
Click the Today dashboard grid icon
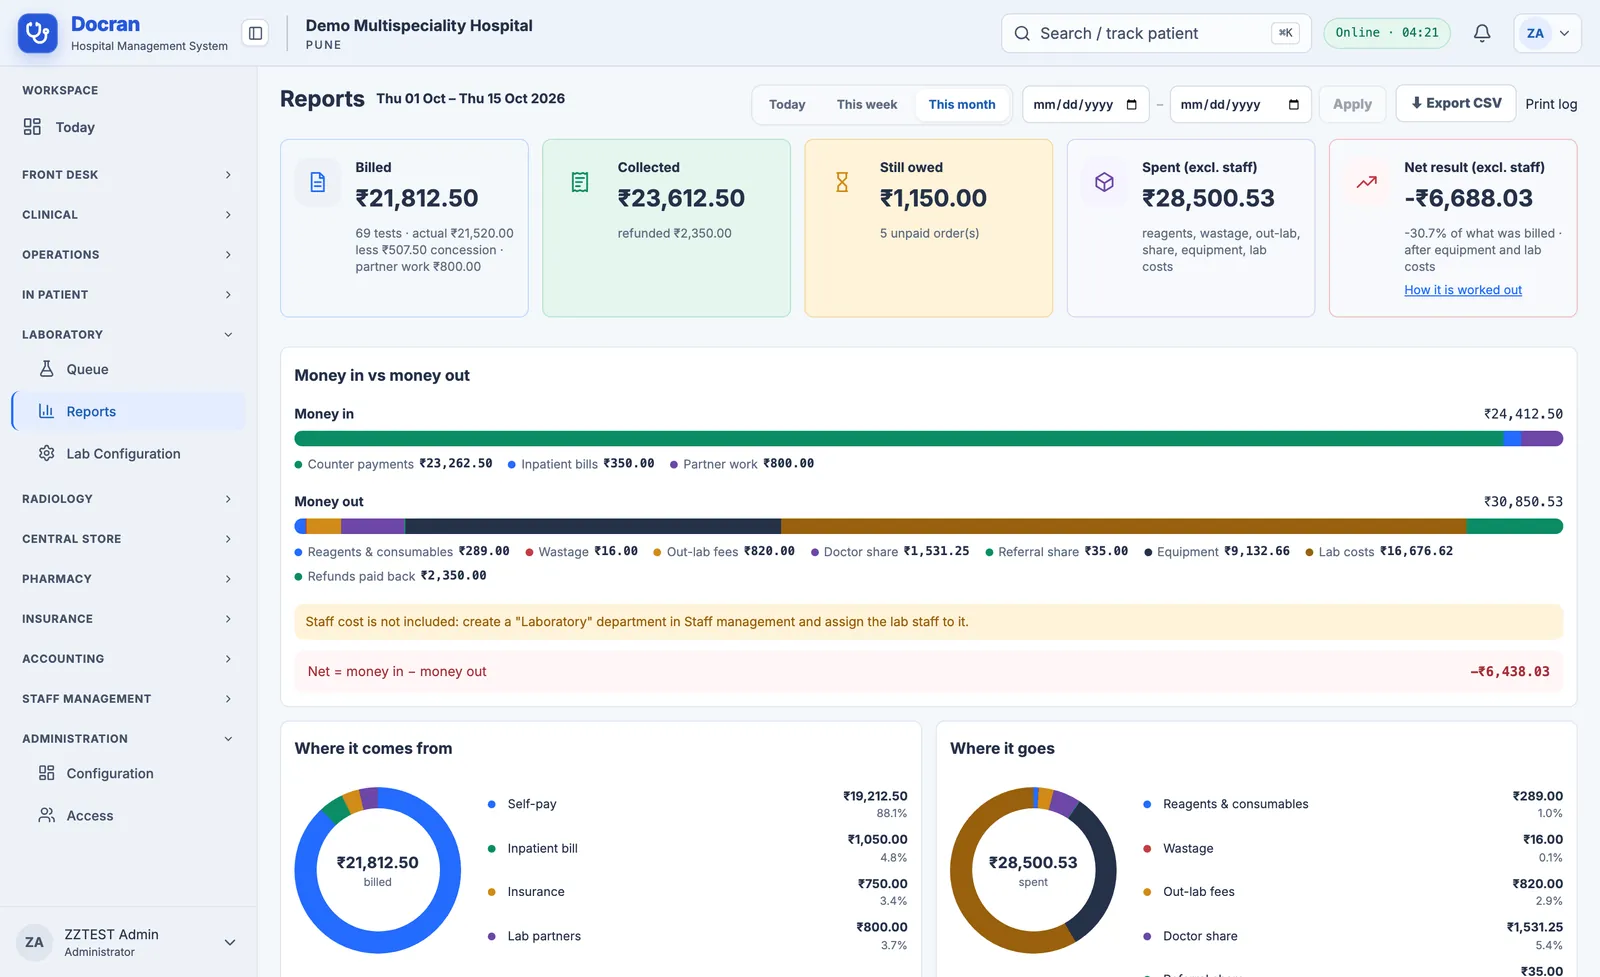(x=32, y=127)
